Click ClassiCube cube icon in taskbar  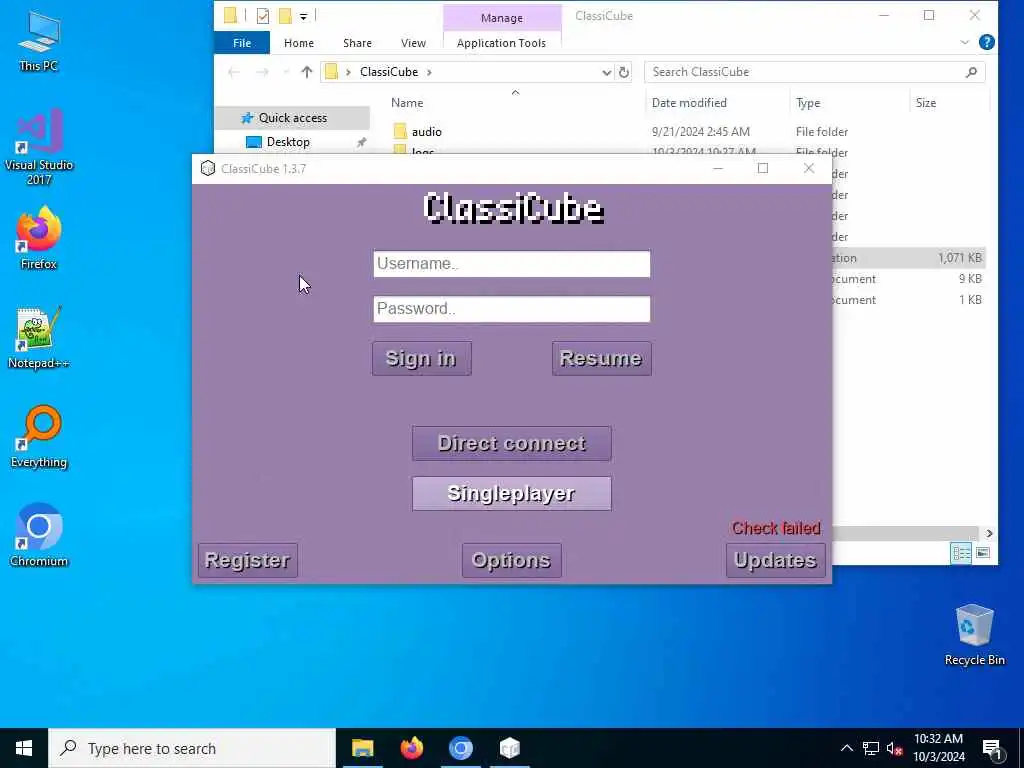(x=509, y=748)
